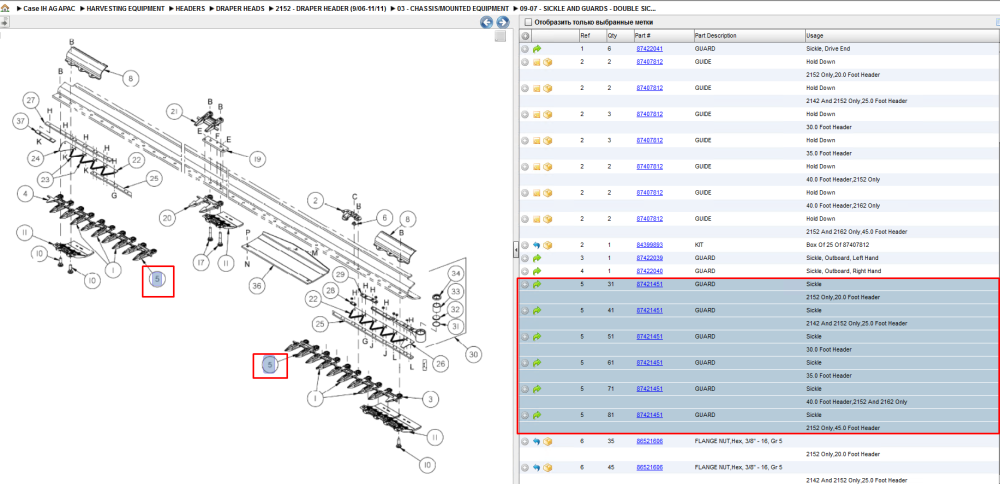Click the blue back arrow above diagram
The height and width of the screenshot is (484, 1000).
(x=487, y=23)
